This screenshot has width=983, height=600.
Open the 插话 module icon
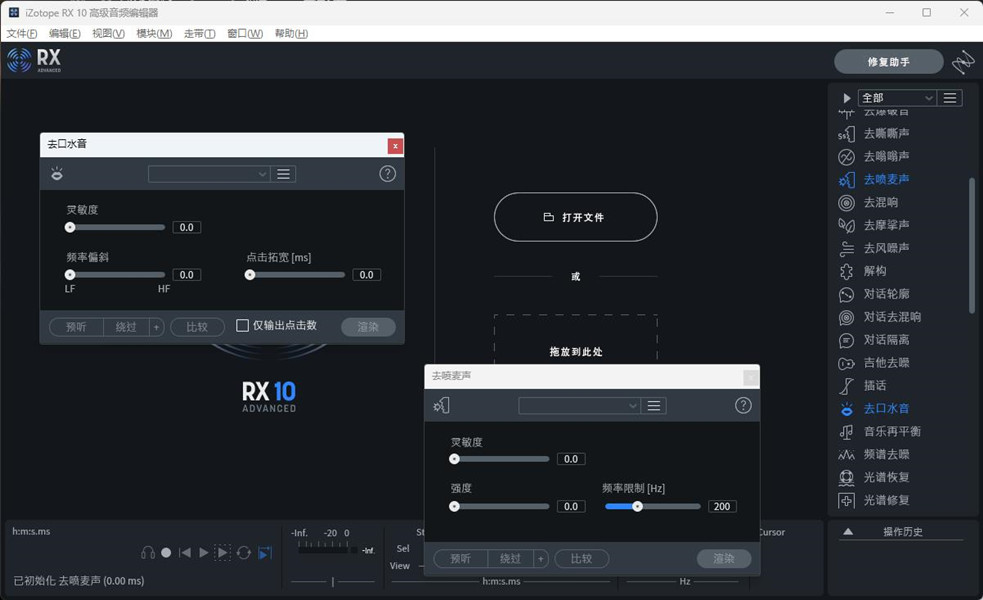point(846,386)
